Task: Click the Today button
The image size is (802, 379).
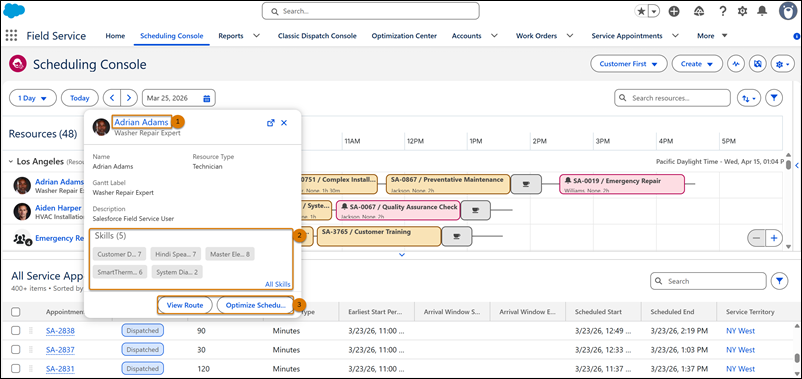Action: coord(80,98)
